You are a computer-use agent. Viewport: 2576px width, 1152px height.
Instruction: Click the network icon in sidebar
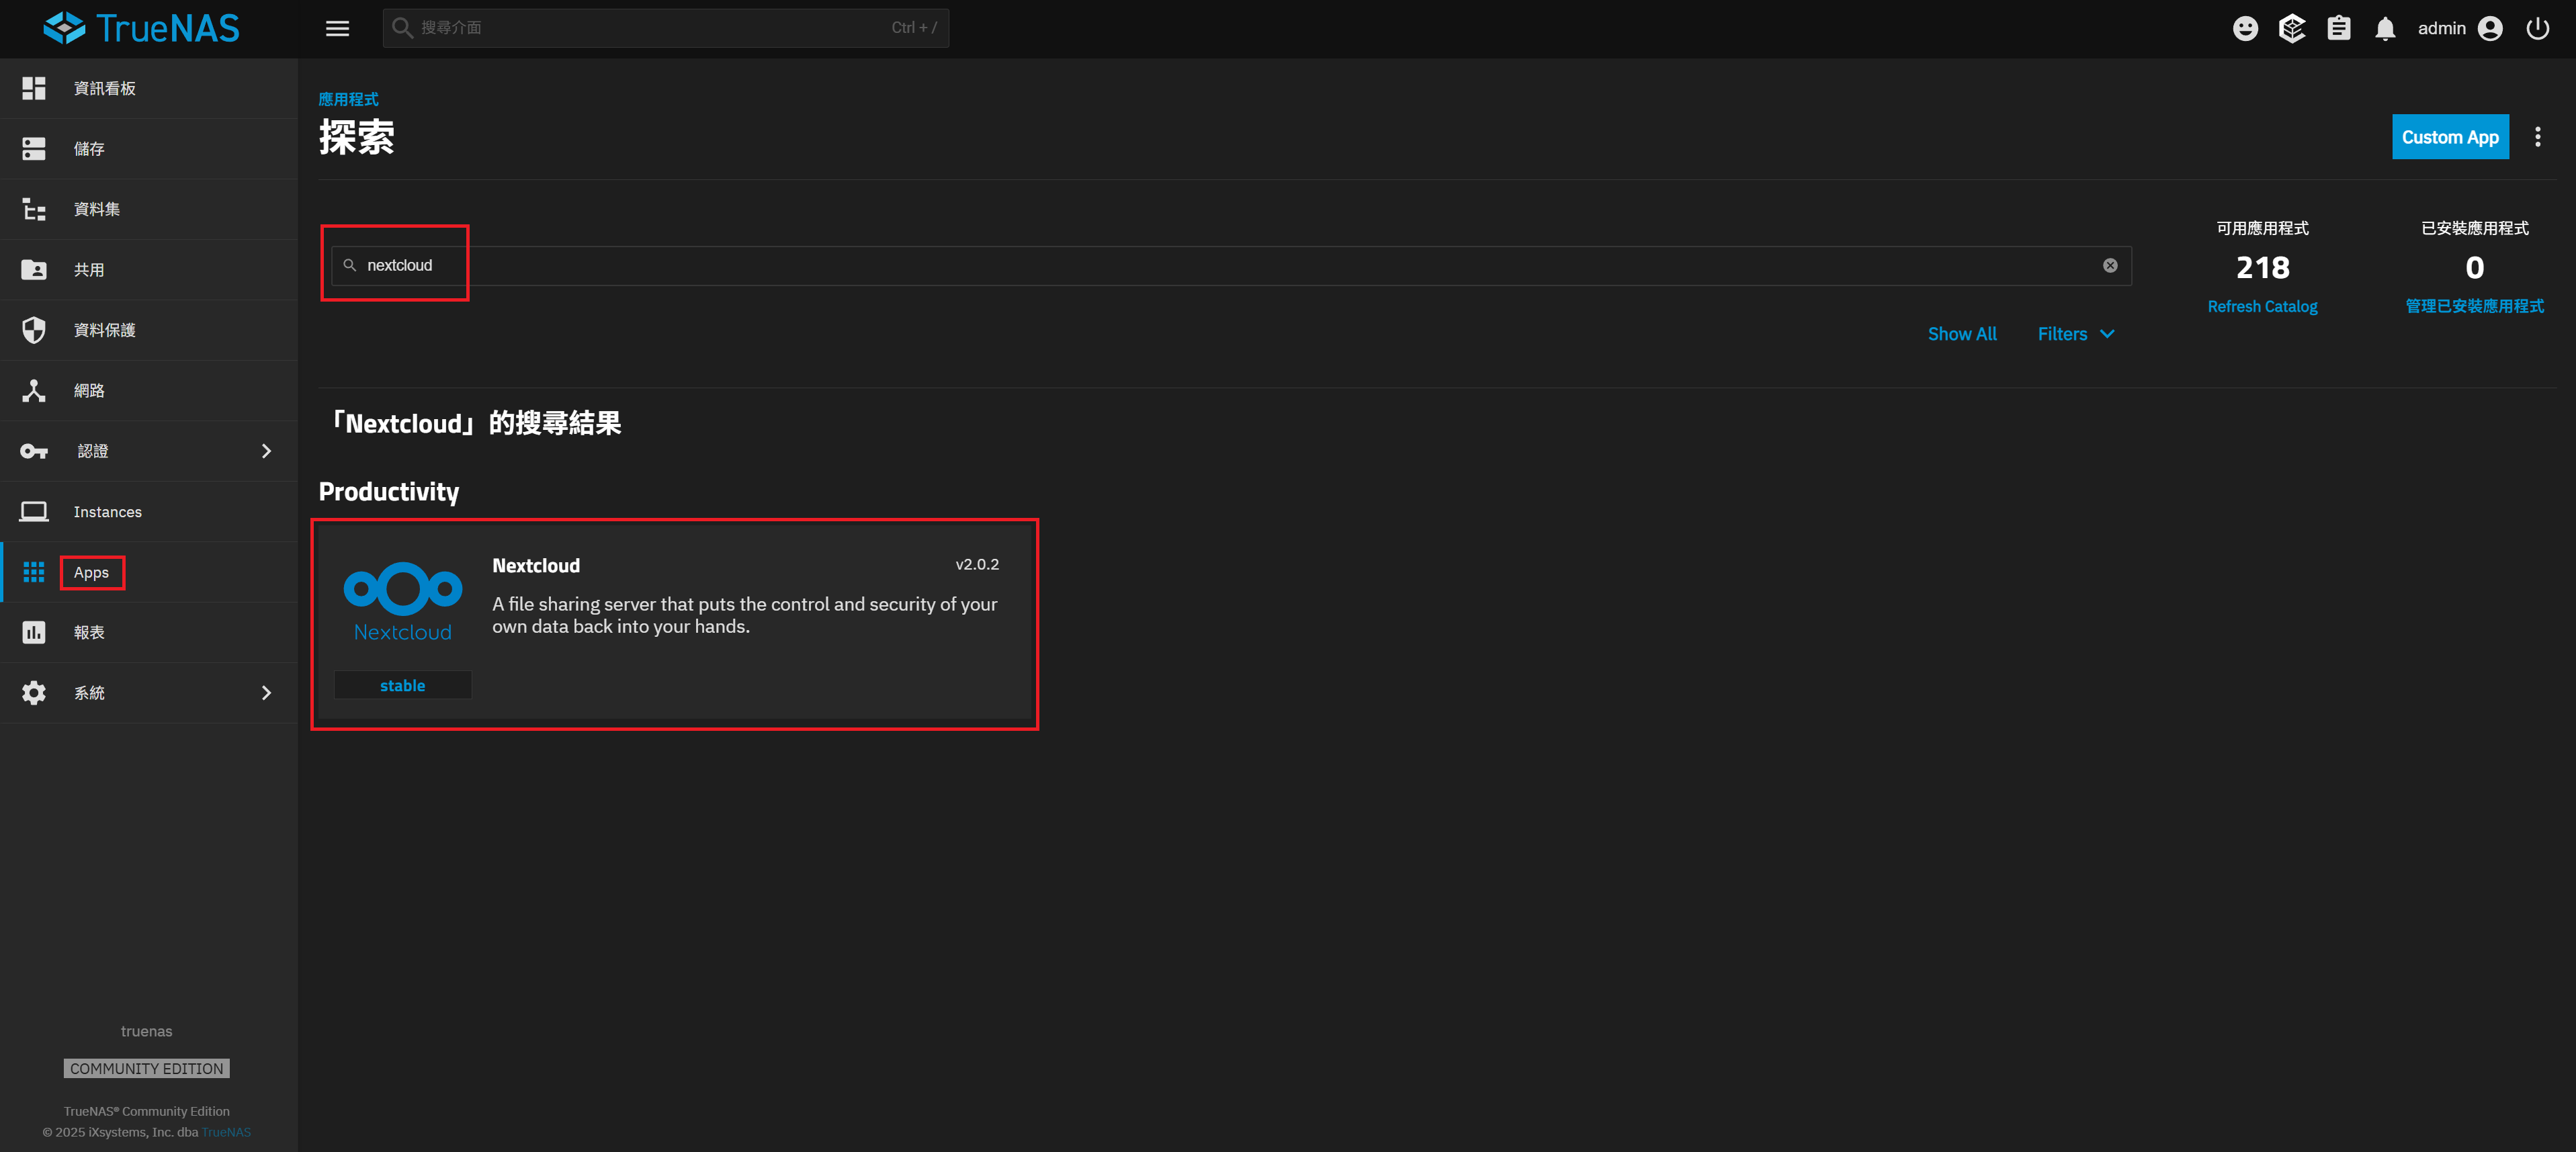coord(34,390)
